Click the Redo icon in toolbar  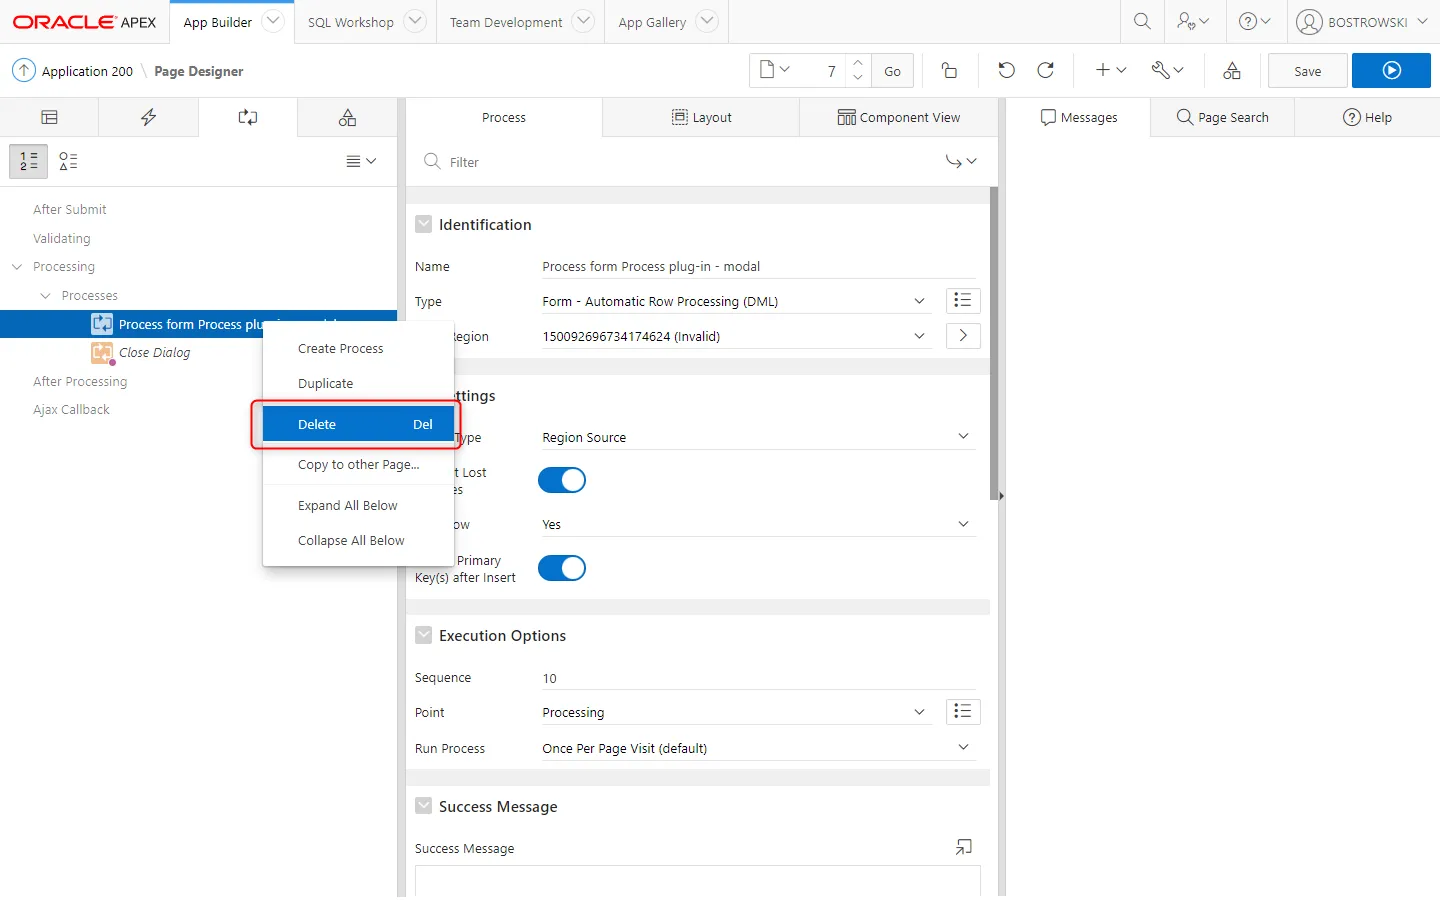(1046, 70)
